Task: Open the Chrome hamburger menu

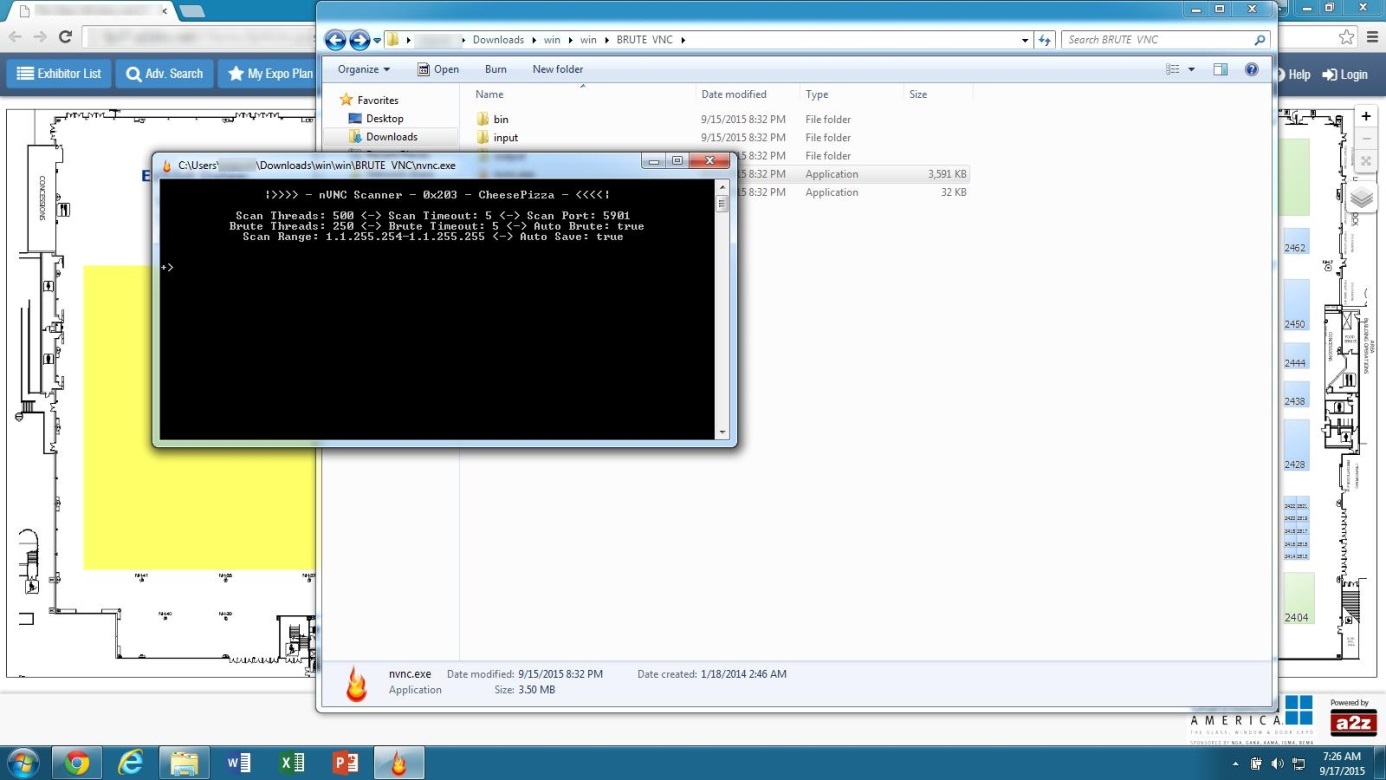Action: tap(1373, 37)
